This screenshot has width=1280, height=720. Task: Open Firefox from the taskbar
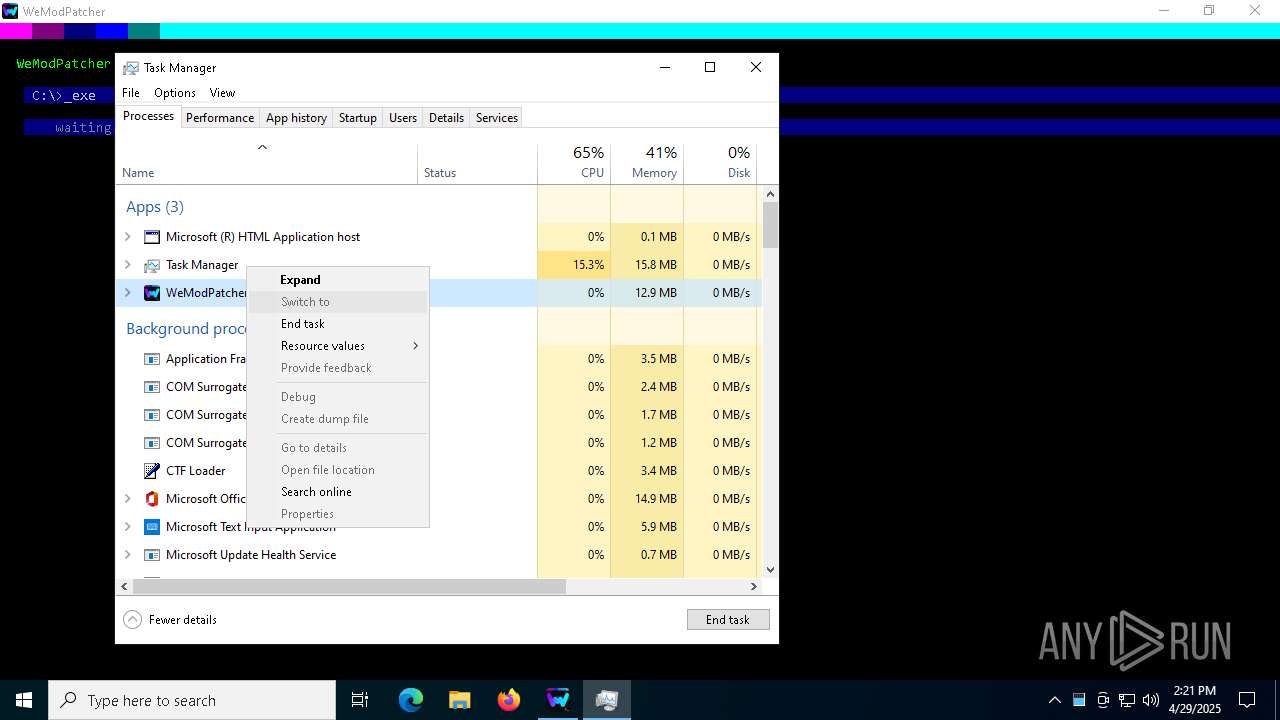tap(509, 700)
